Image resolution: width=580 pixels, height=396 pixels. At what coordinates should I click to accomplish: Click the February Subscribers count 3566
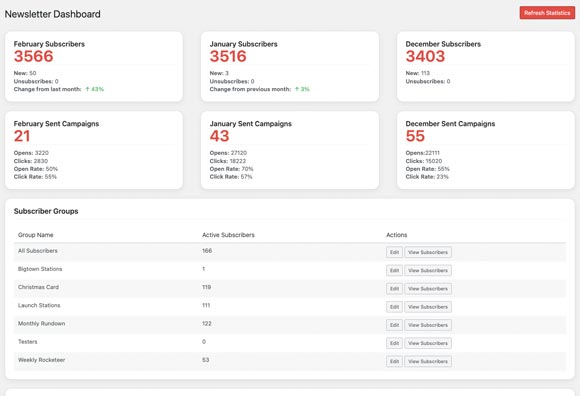coord(34,57)
